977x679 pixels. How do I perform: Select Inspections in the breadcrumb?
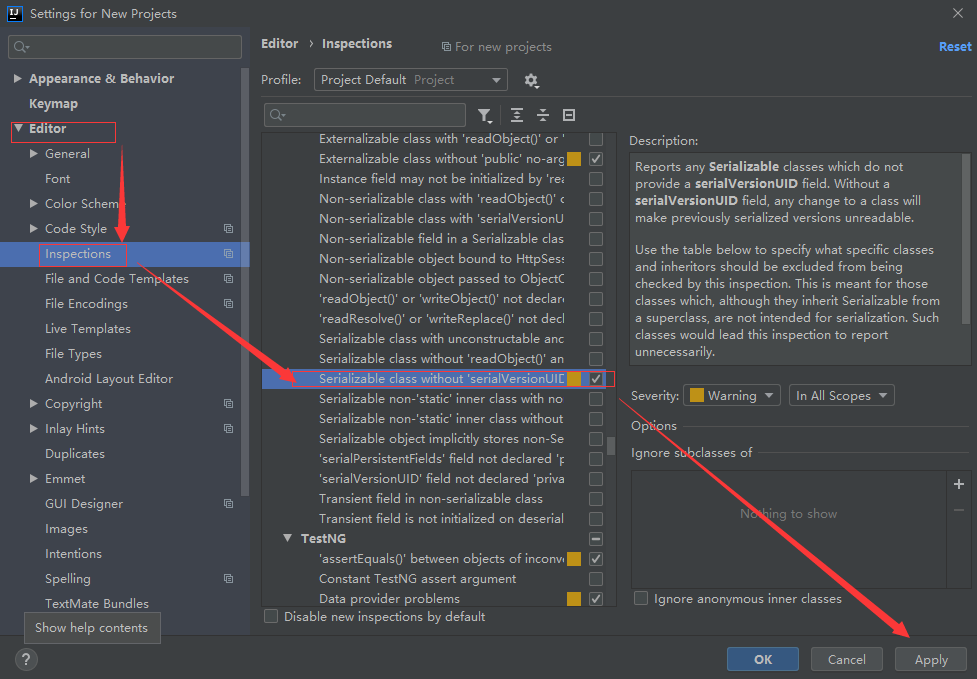coord(356,43)
